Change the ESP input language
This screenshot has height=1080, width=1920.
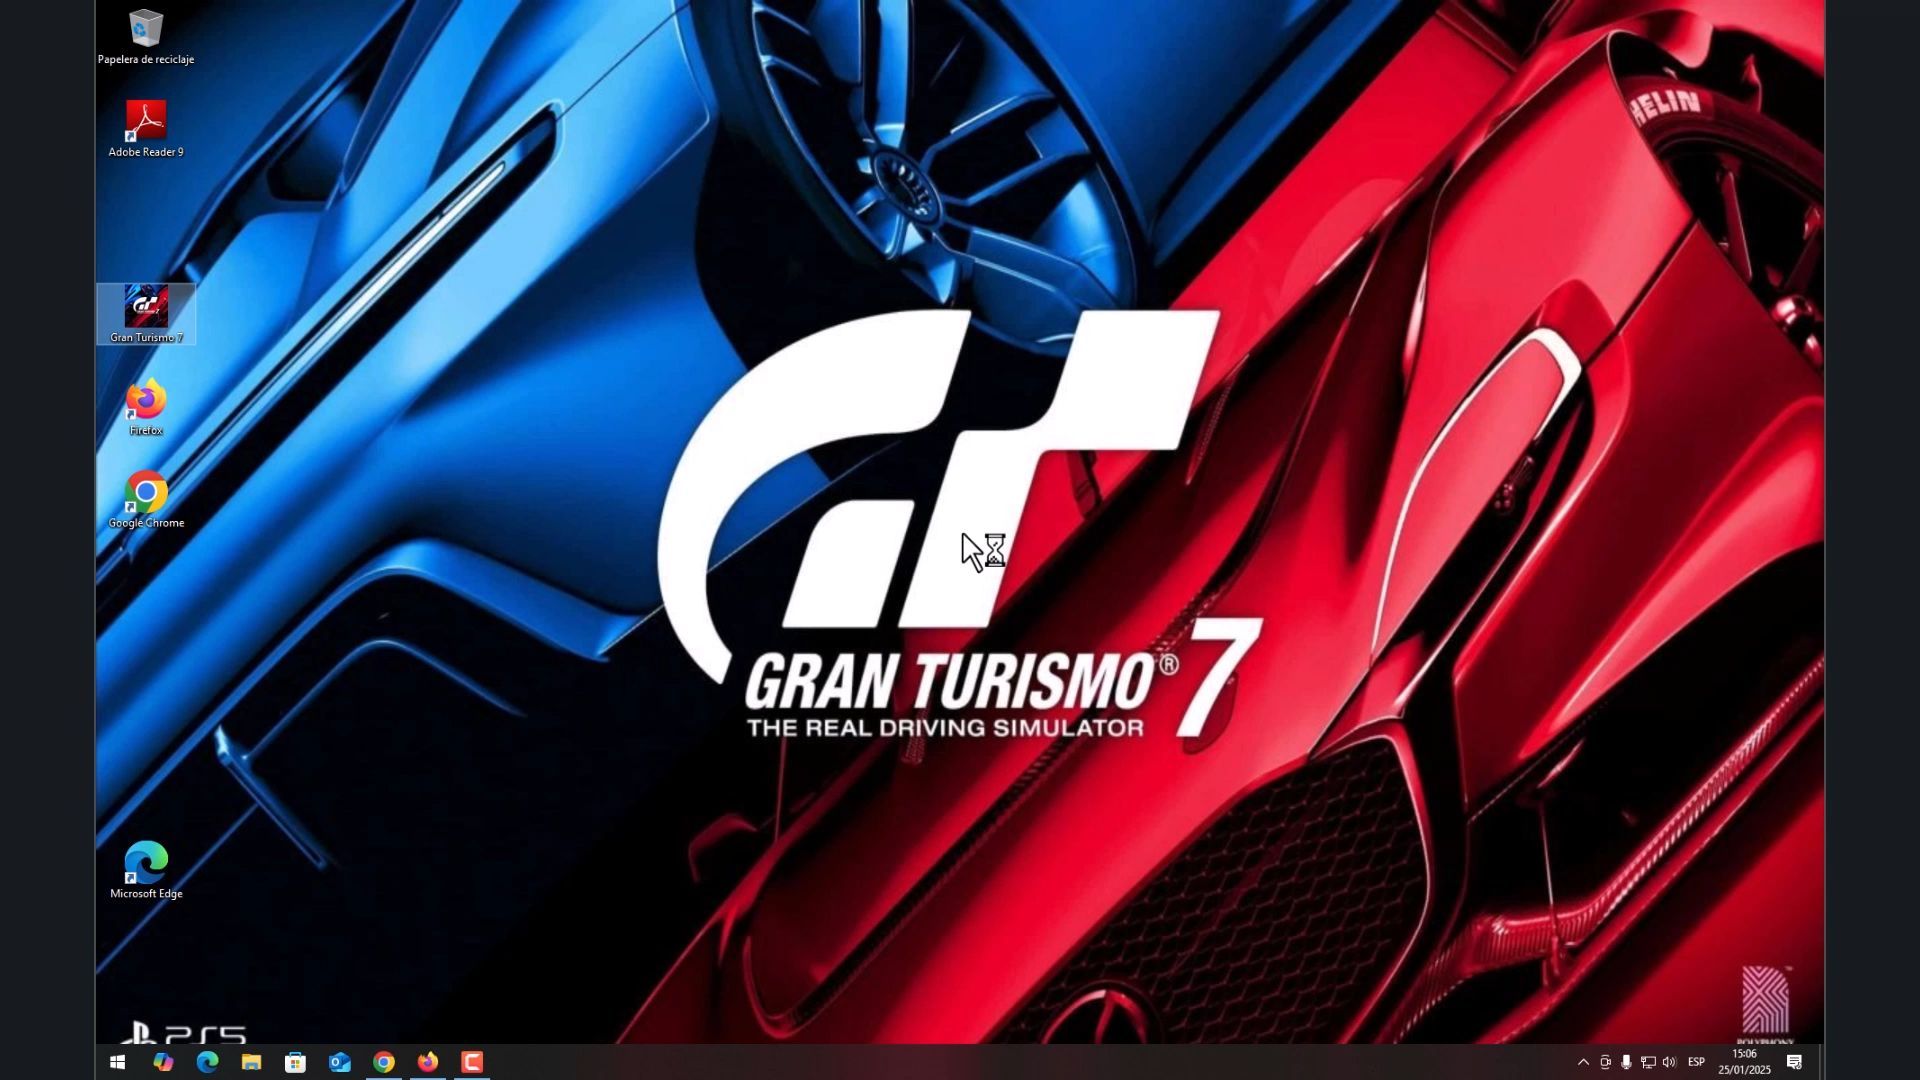pyautogui.click(x=1697, y=1062)
